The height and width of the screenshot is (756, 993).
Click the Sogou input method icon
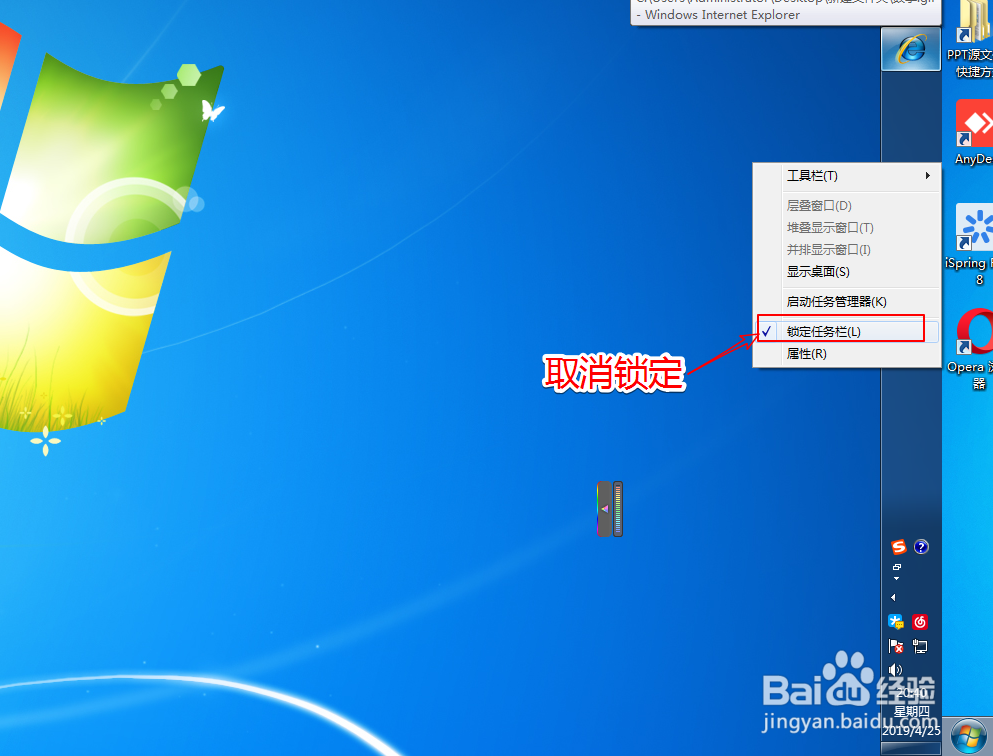tap(899, 547)
